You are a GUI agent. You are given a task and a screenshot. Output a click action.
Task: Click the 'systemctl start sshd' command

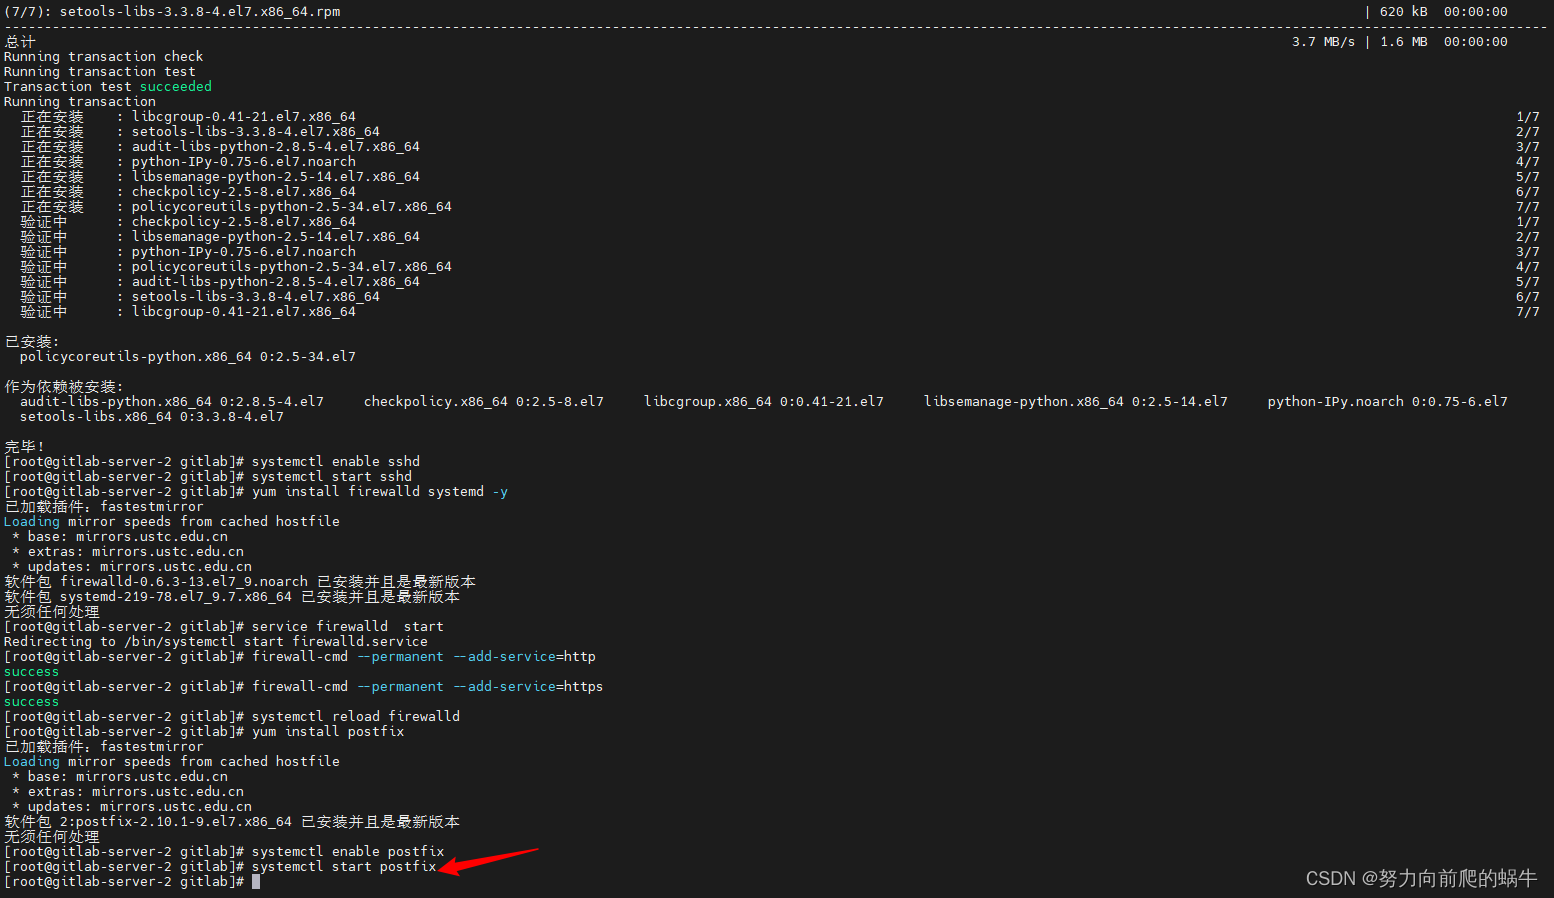tap(332, 477)
